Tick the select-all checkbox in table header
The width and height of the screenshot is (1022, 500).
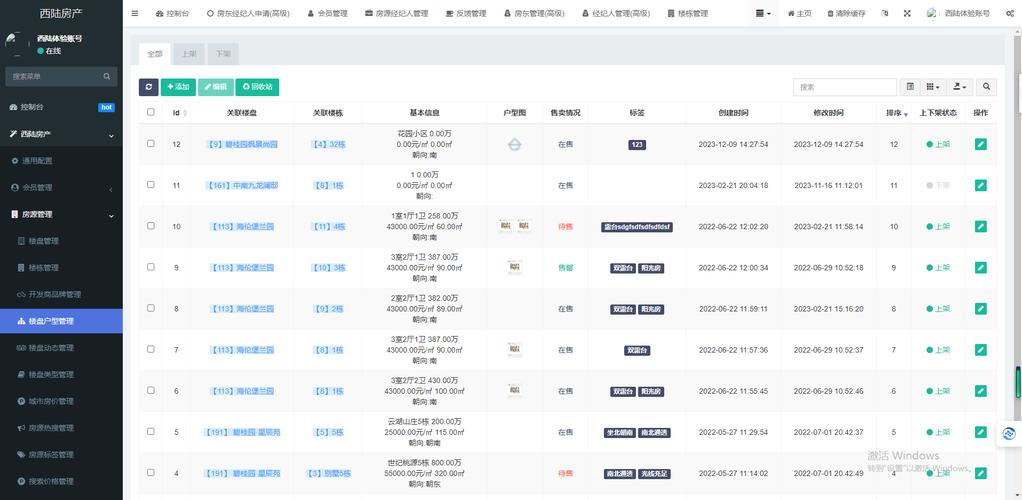pos(151,112)
